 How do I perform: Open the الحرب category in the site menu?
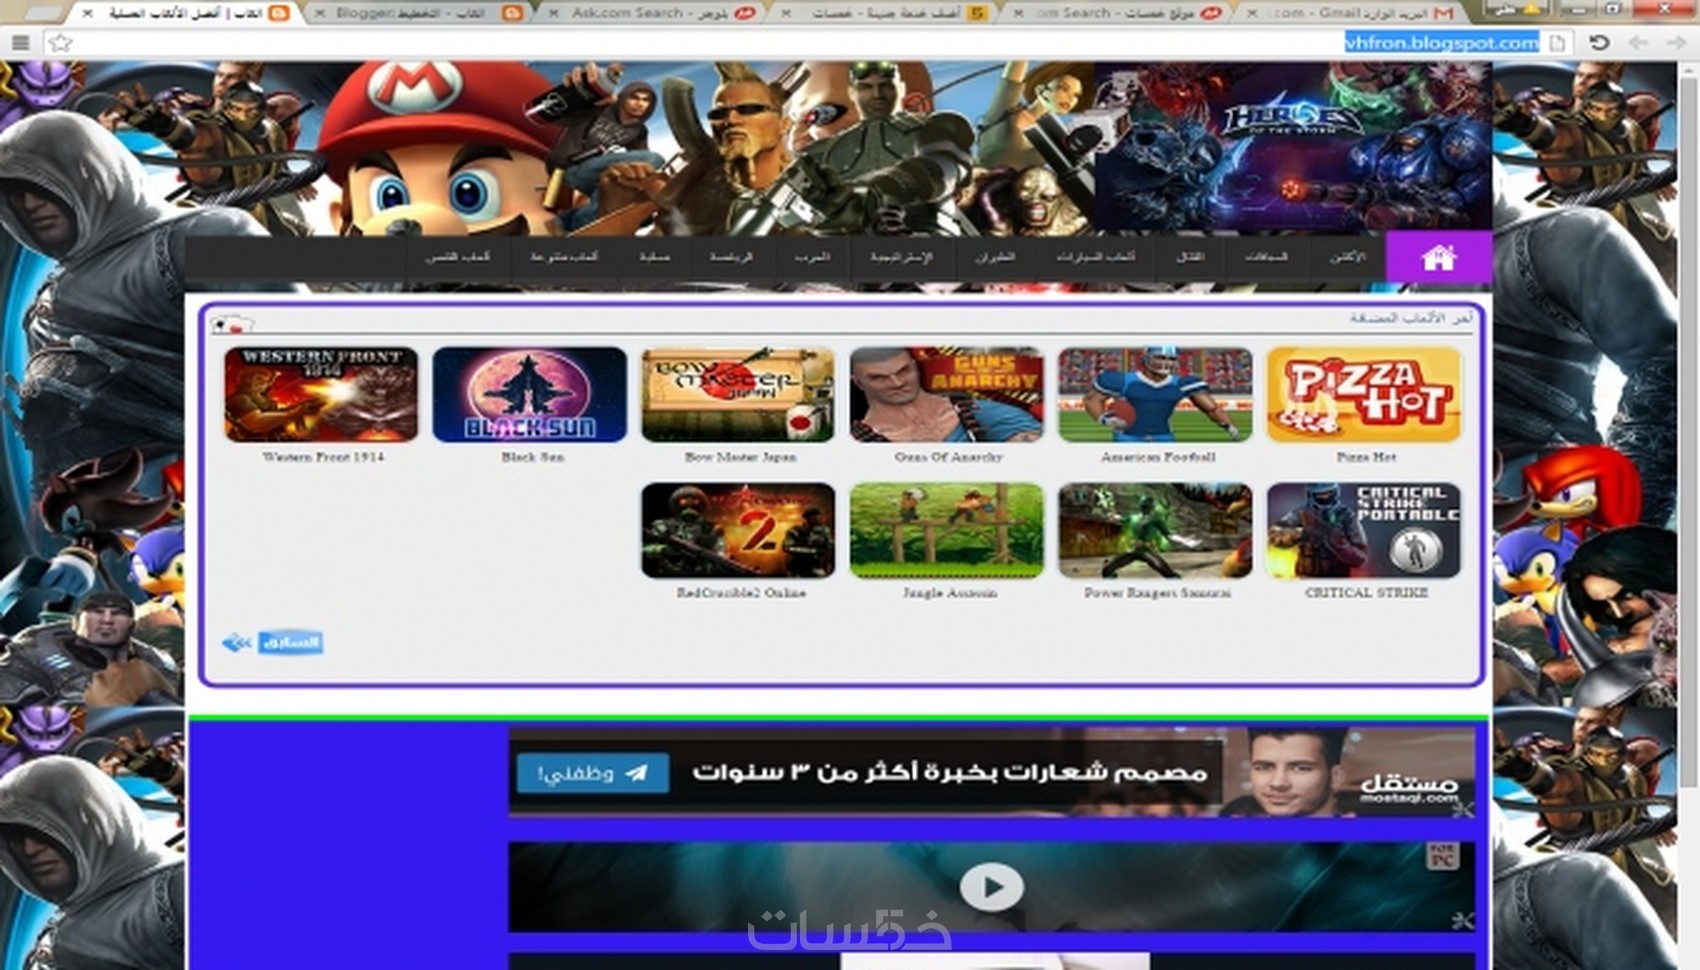pyautogui.click(x=812, y=257)
